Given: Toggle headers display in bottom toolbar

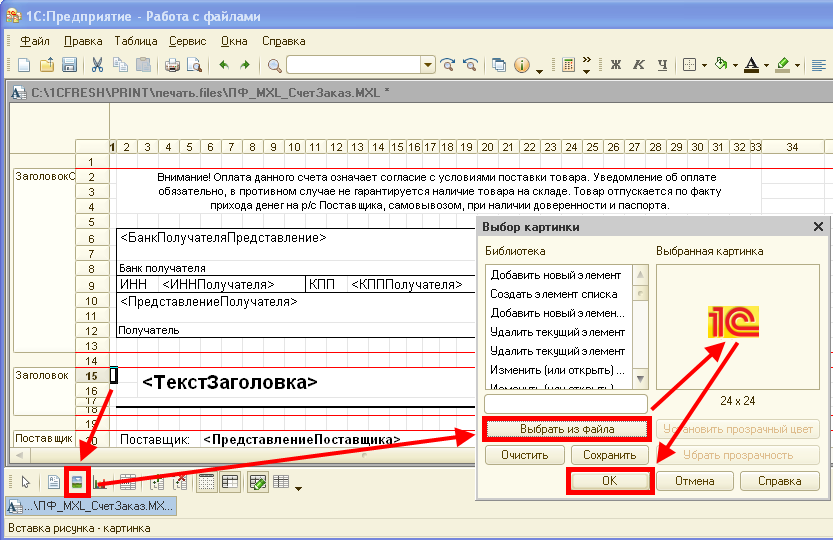Looking at the screenshot, I should pos(230,482).
